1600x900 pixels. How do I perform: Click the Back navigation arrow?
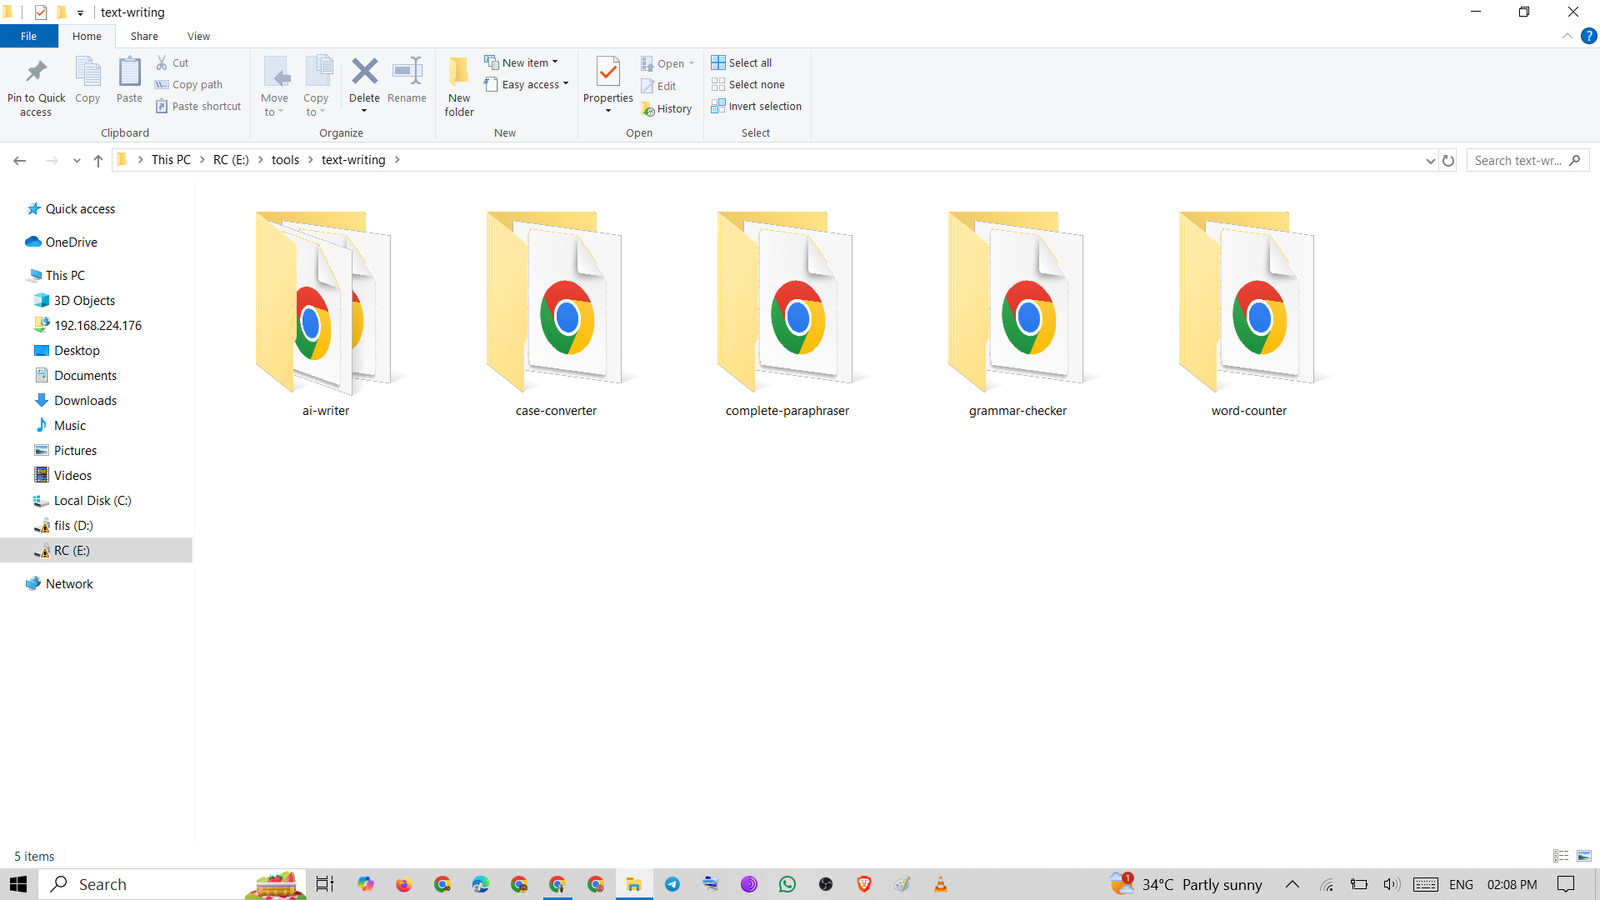coord(20,161)
